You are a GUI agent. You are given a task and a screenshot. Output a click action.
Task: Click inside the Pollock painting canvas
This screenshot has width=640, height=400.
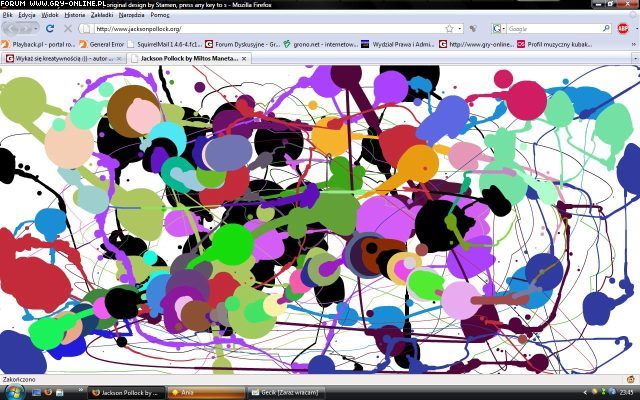tap(320, 220)
